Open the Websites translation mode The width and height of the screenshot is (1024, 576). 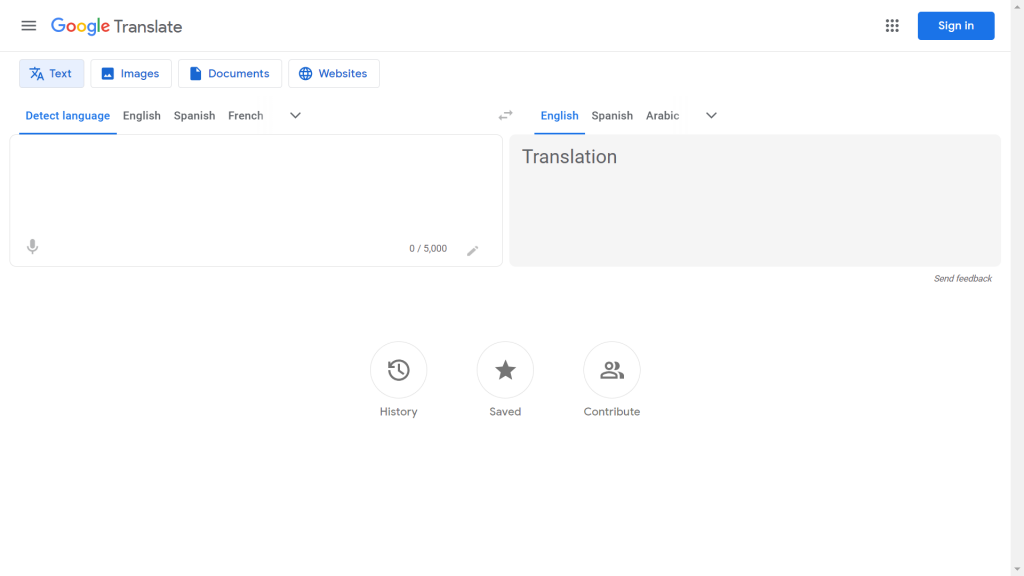click(333, 73)
